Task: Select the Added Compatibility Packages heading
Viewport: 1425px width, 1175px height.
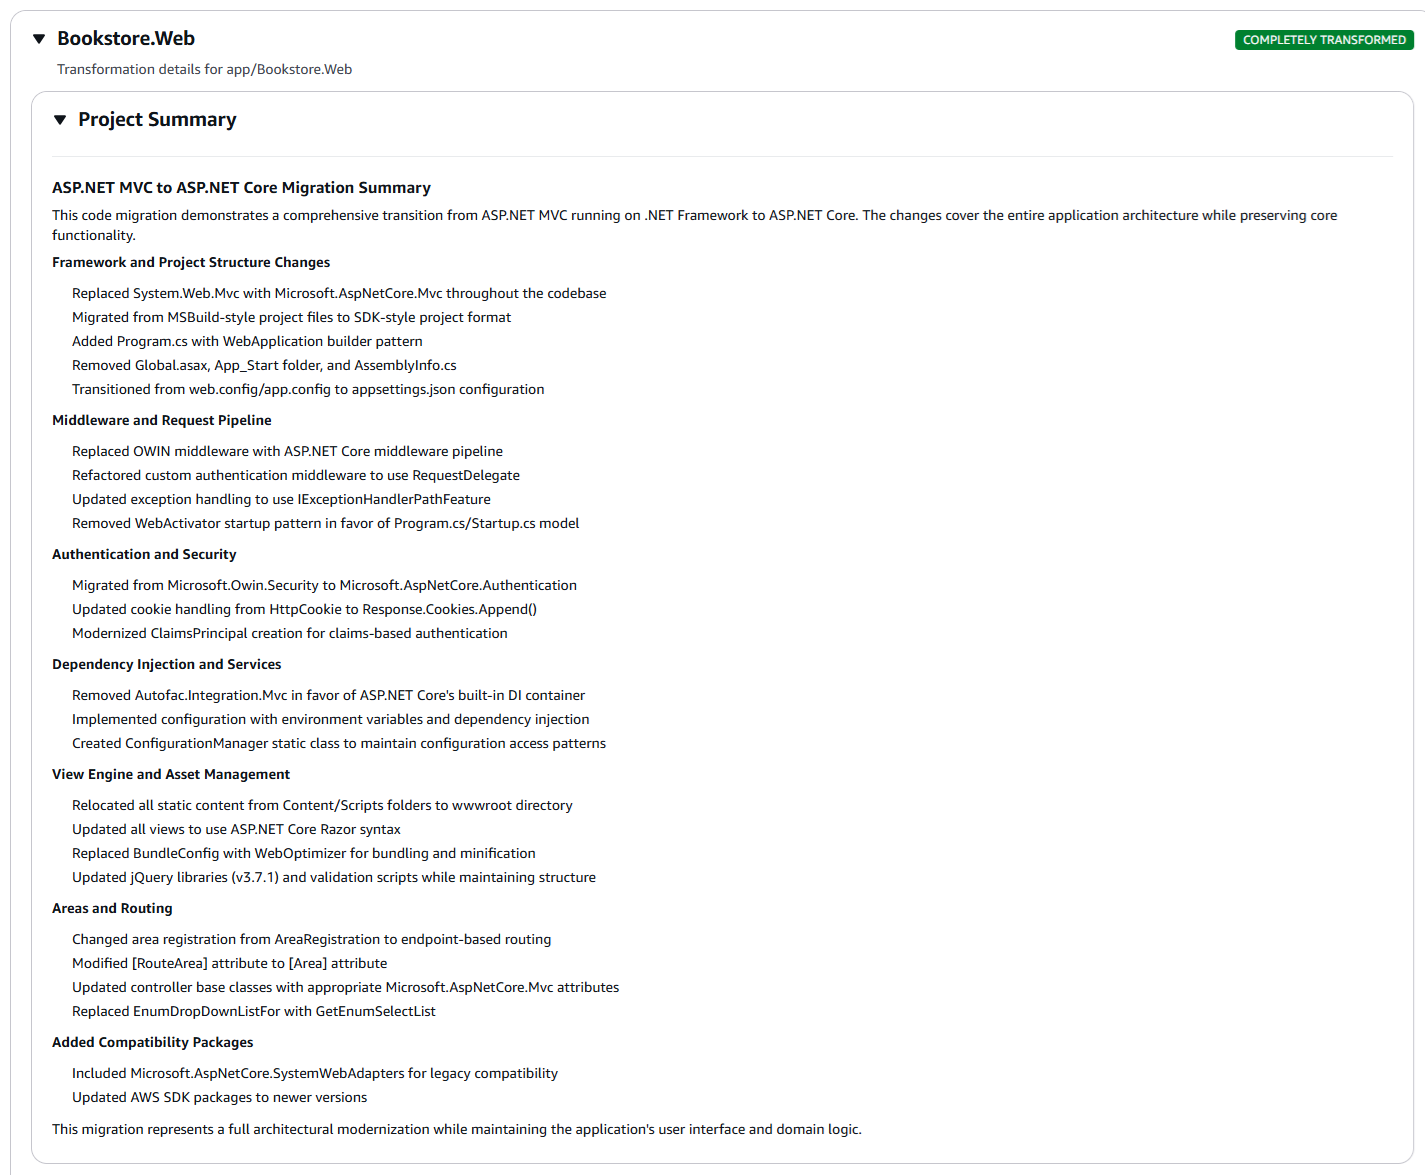Action: tap(152, 1042)
